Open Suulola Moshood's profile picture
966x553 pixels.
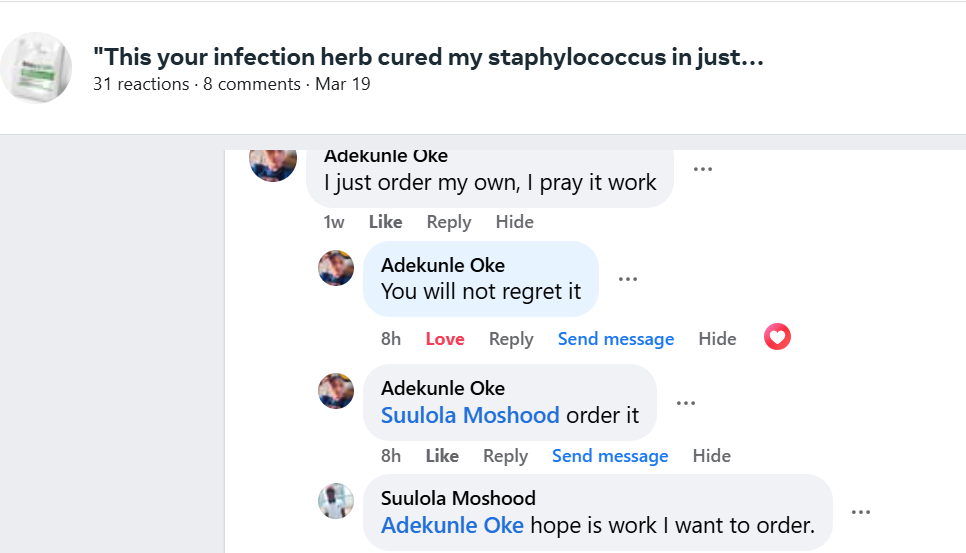tap(336, 500)
